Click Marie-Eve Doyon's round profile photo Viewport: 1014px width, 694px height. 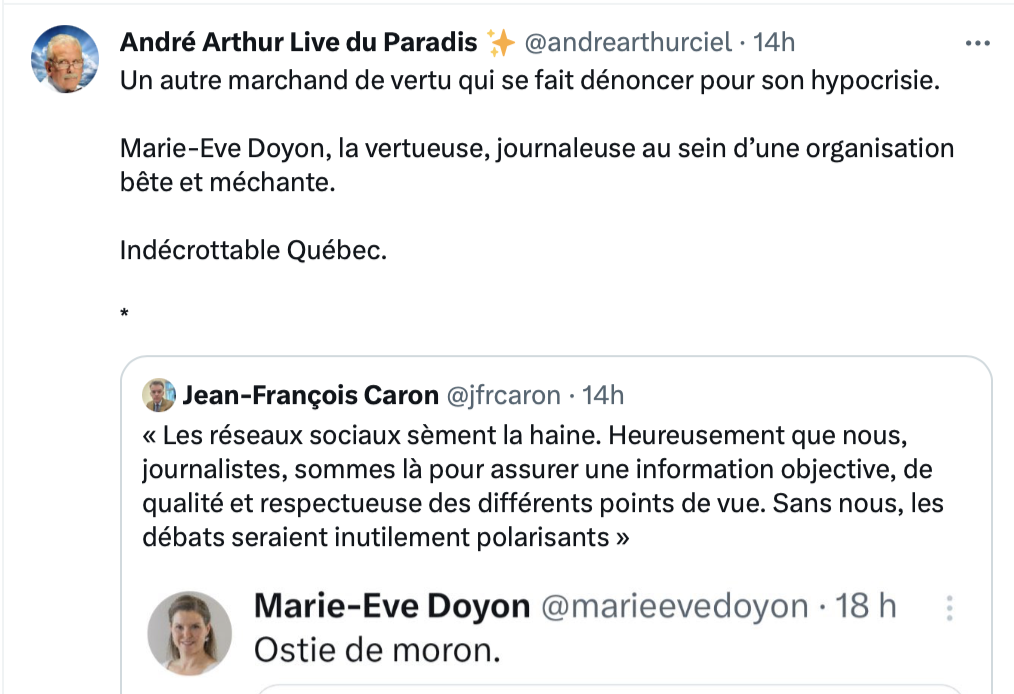tap(189, 633)
